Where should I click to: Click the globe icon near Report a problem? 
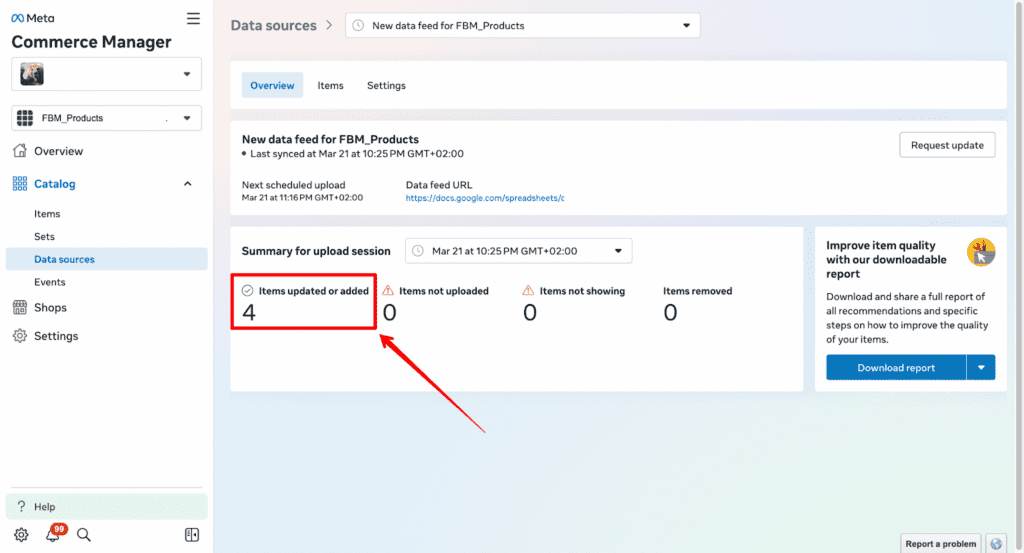coord(996,543)
